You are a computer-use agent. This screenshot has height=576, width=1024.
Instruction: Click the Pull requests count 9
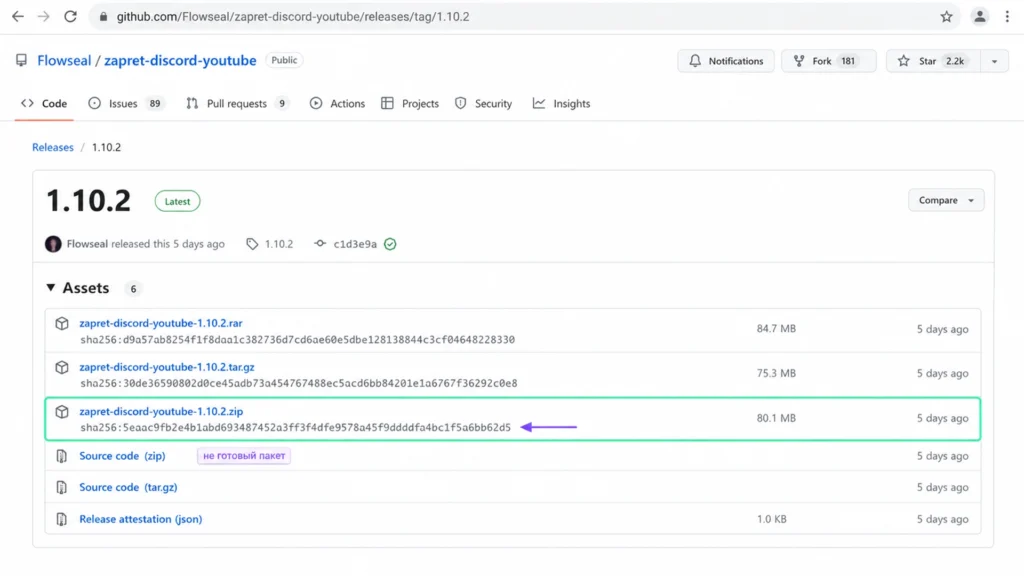pos(282,103)
